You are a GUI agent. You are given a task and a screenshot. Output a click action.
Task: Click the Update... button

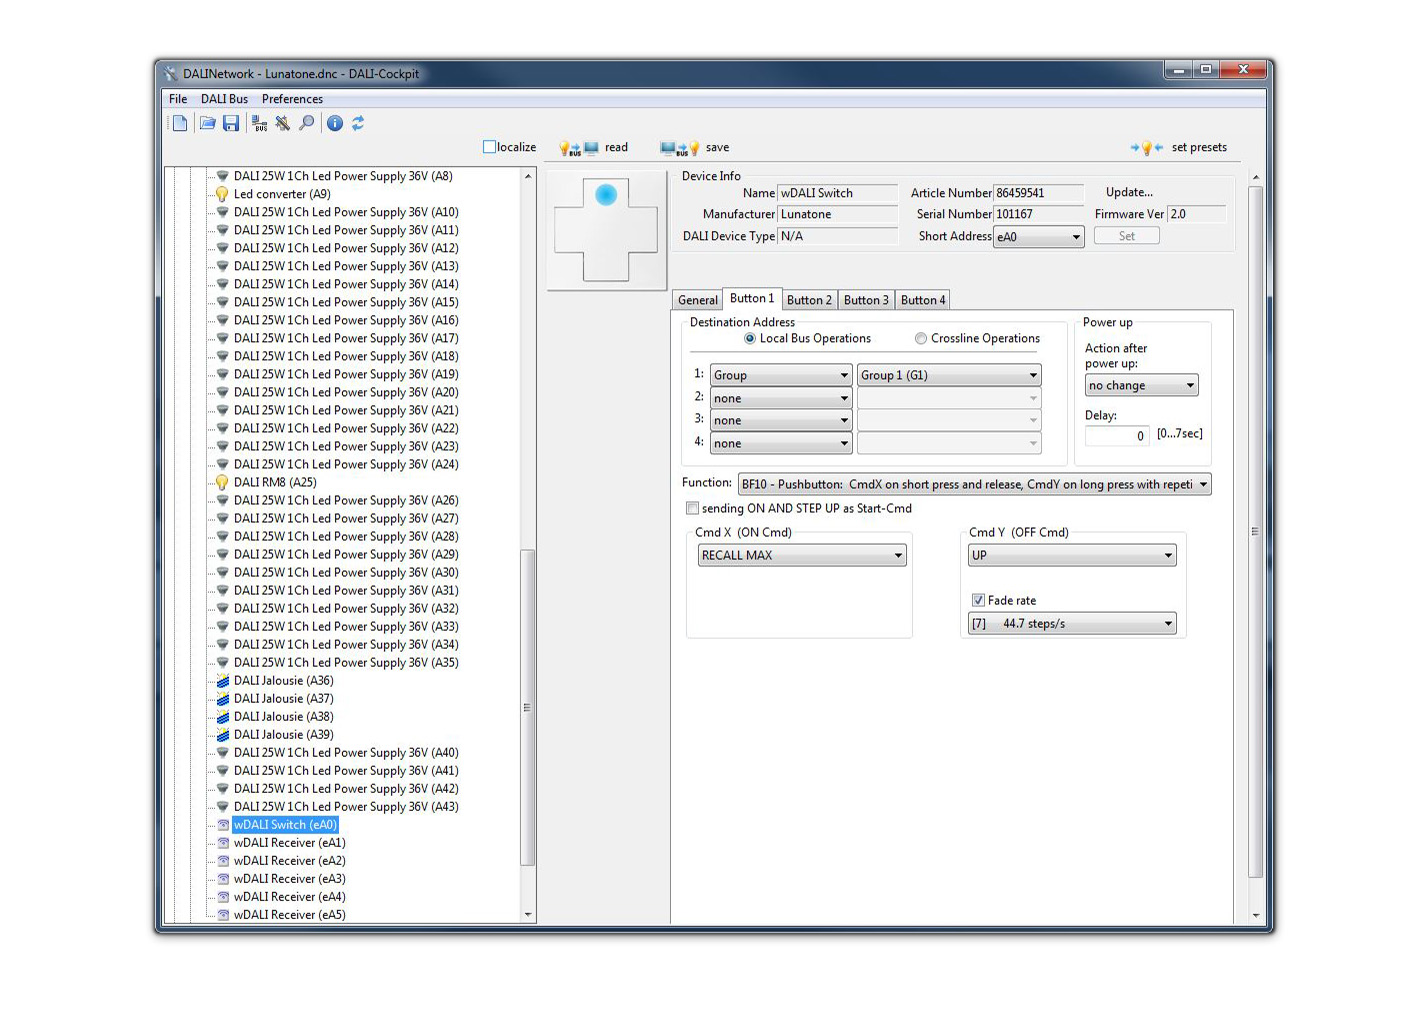[x=1129, y=192]
